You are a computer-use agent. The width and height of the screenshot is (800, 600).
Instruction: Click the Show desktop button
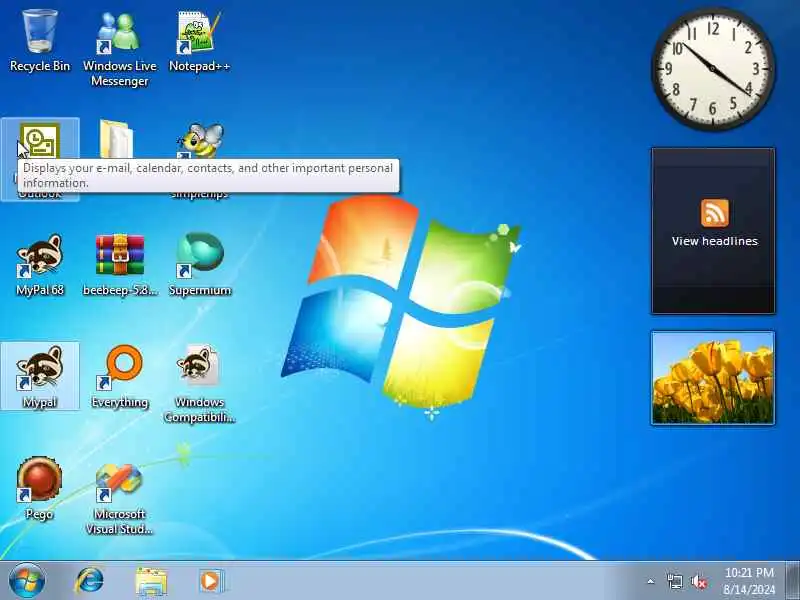point(793,581)
